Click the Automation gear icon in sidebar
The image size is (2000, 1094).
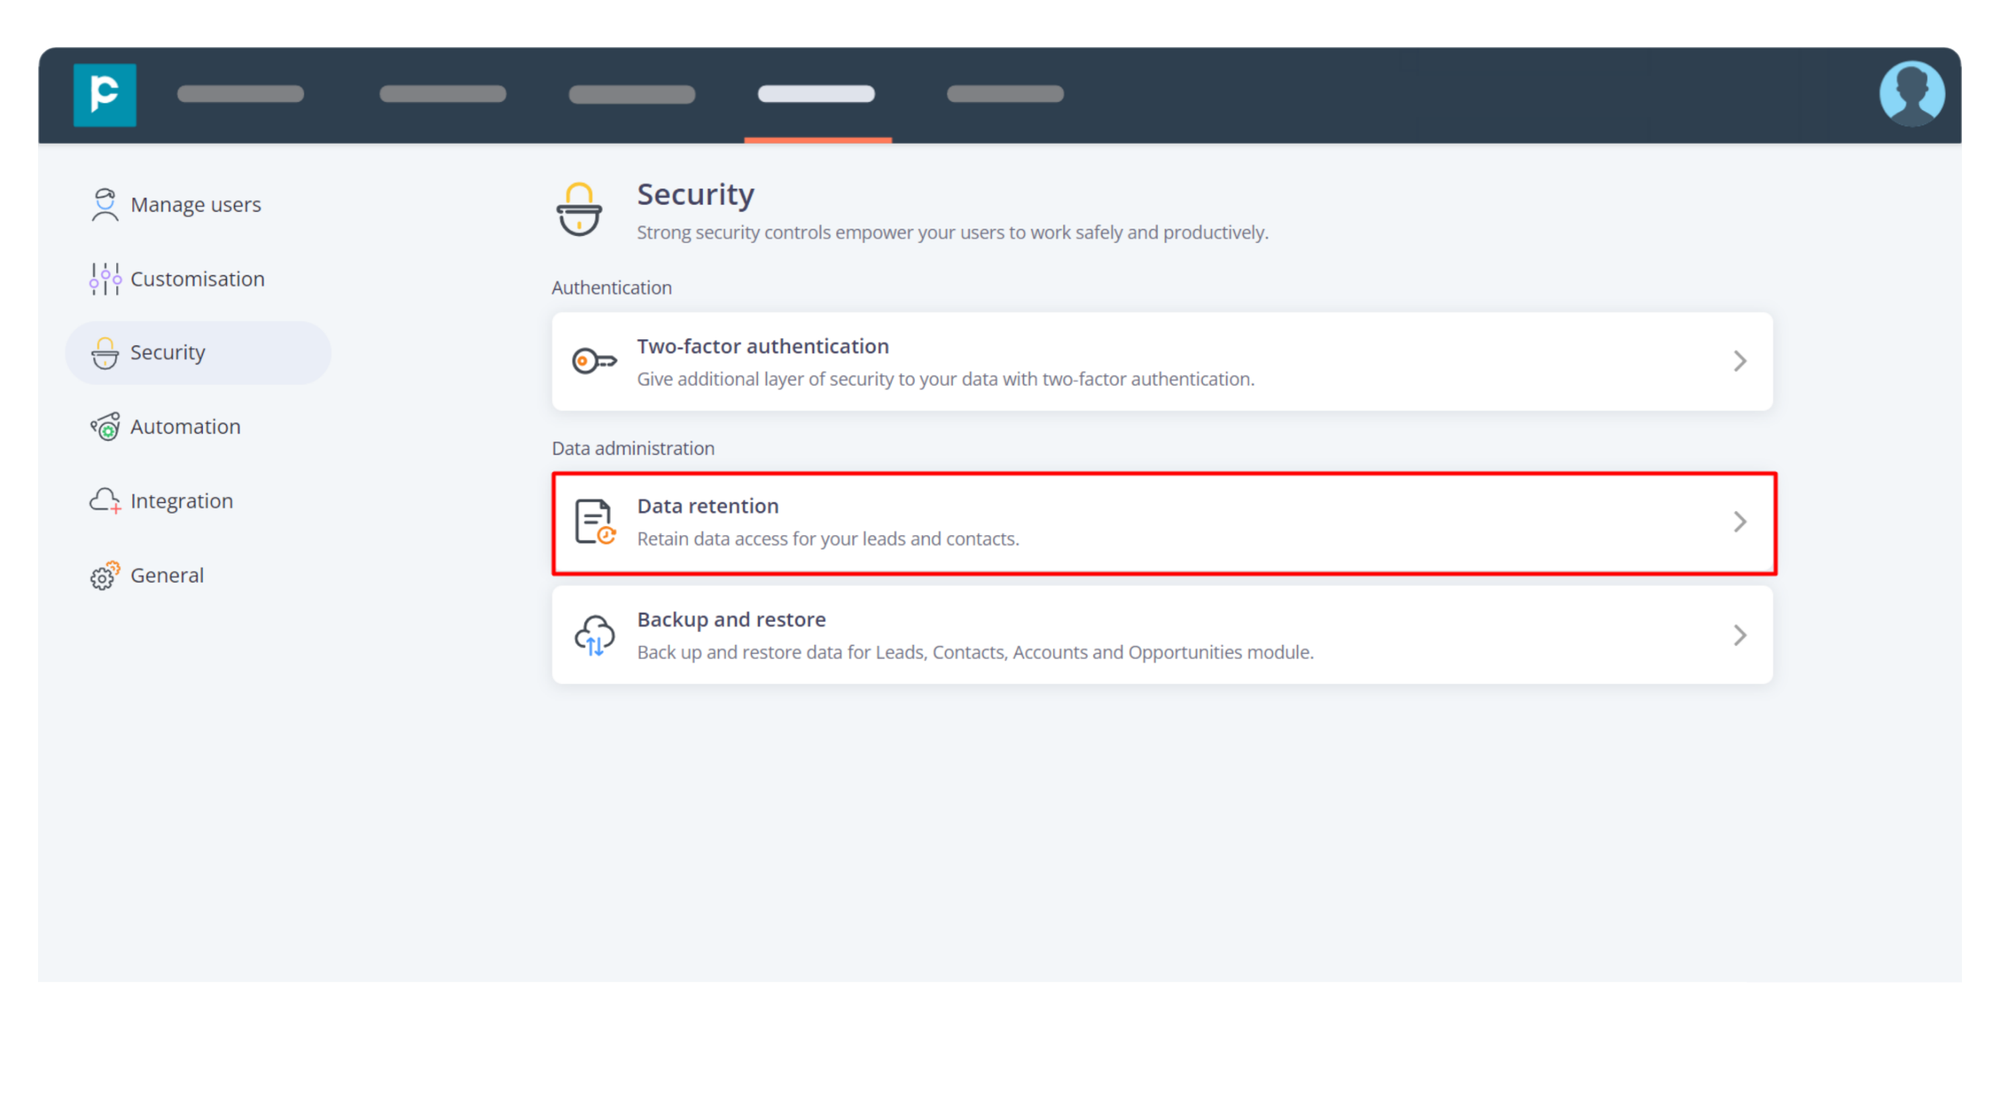(x=105, y=427)
